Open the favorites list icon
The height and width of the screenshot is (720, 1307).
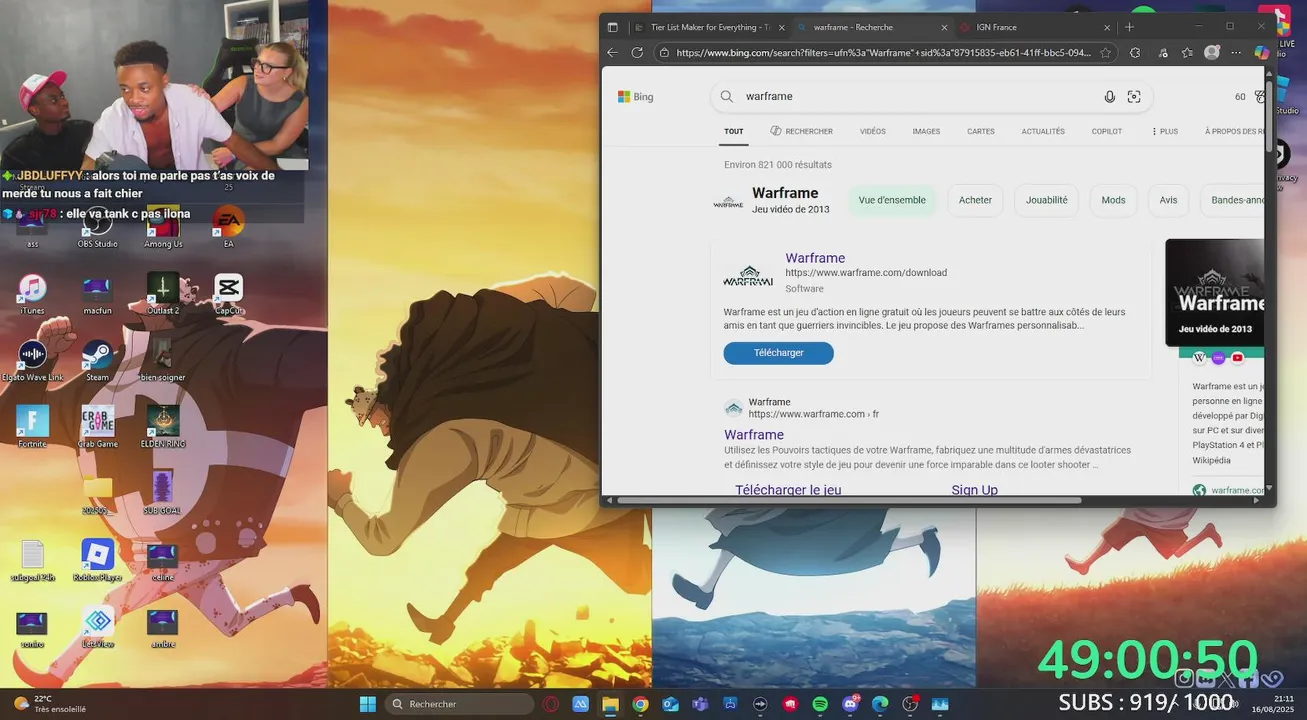pos(1187,53)
